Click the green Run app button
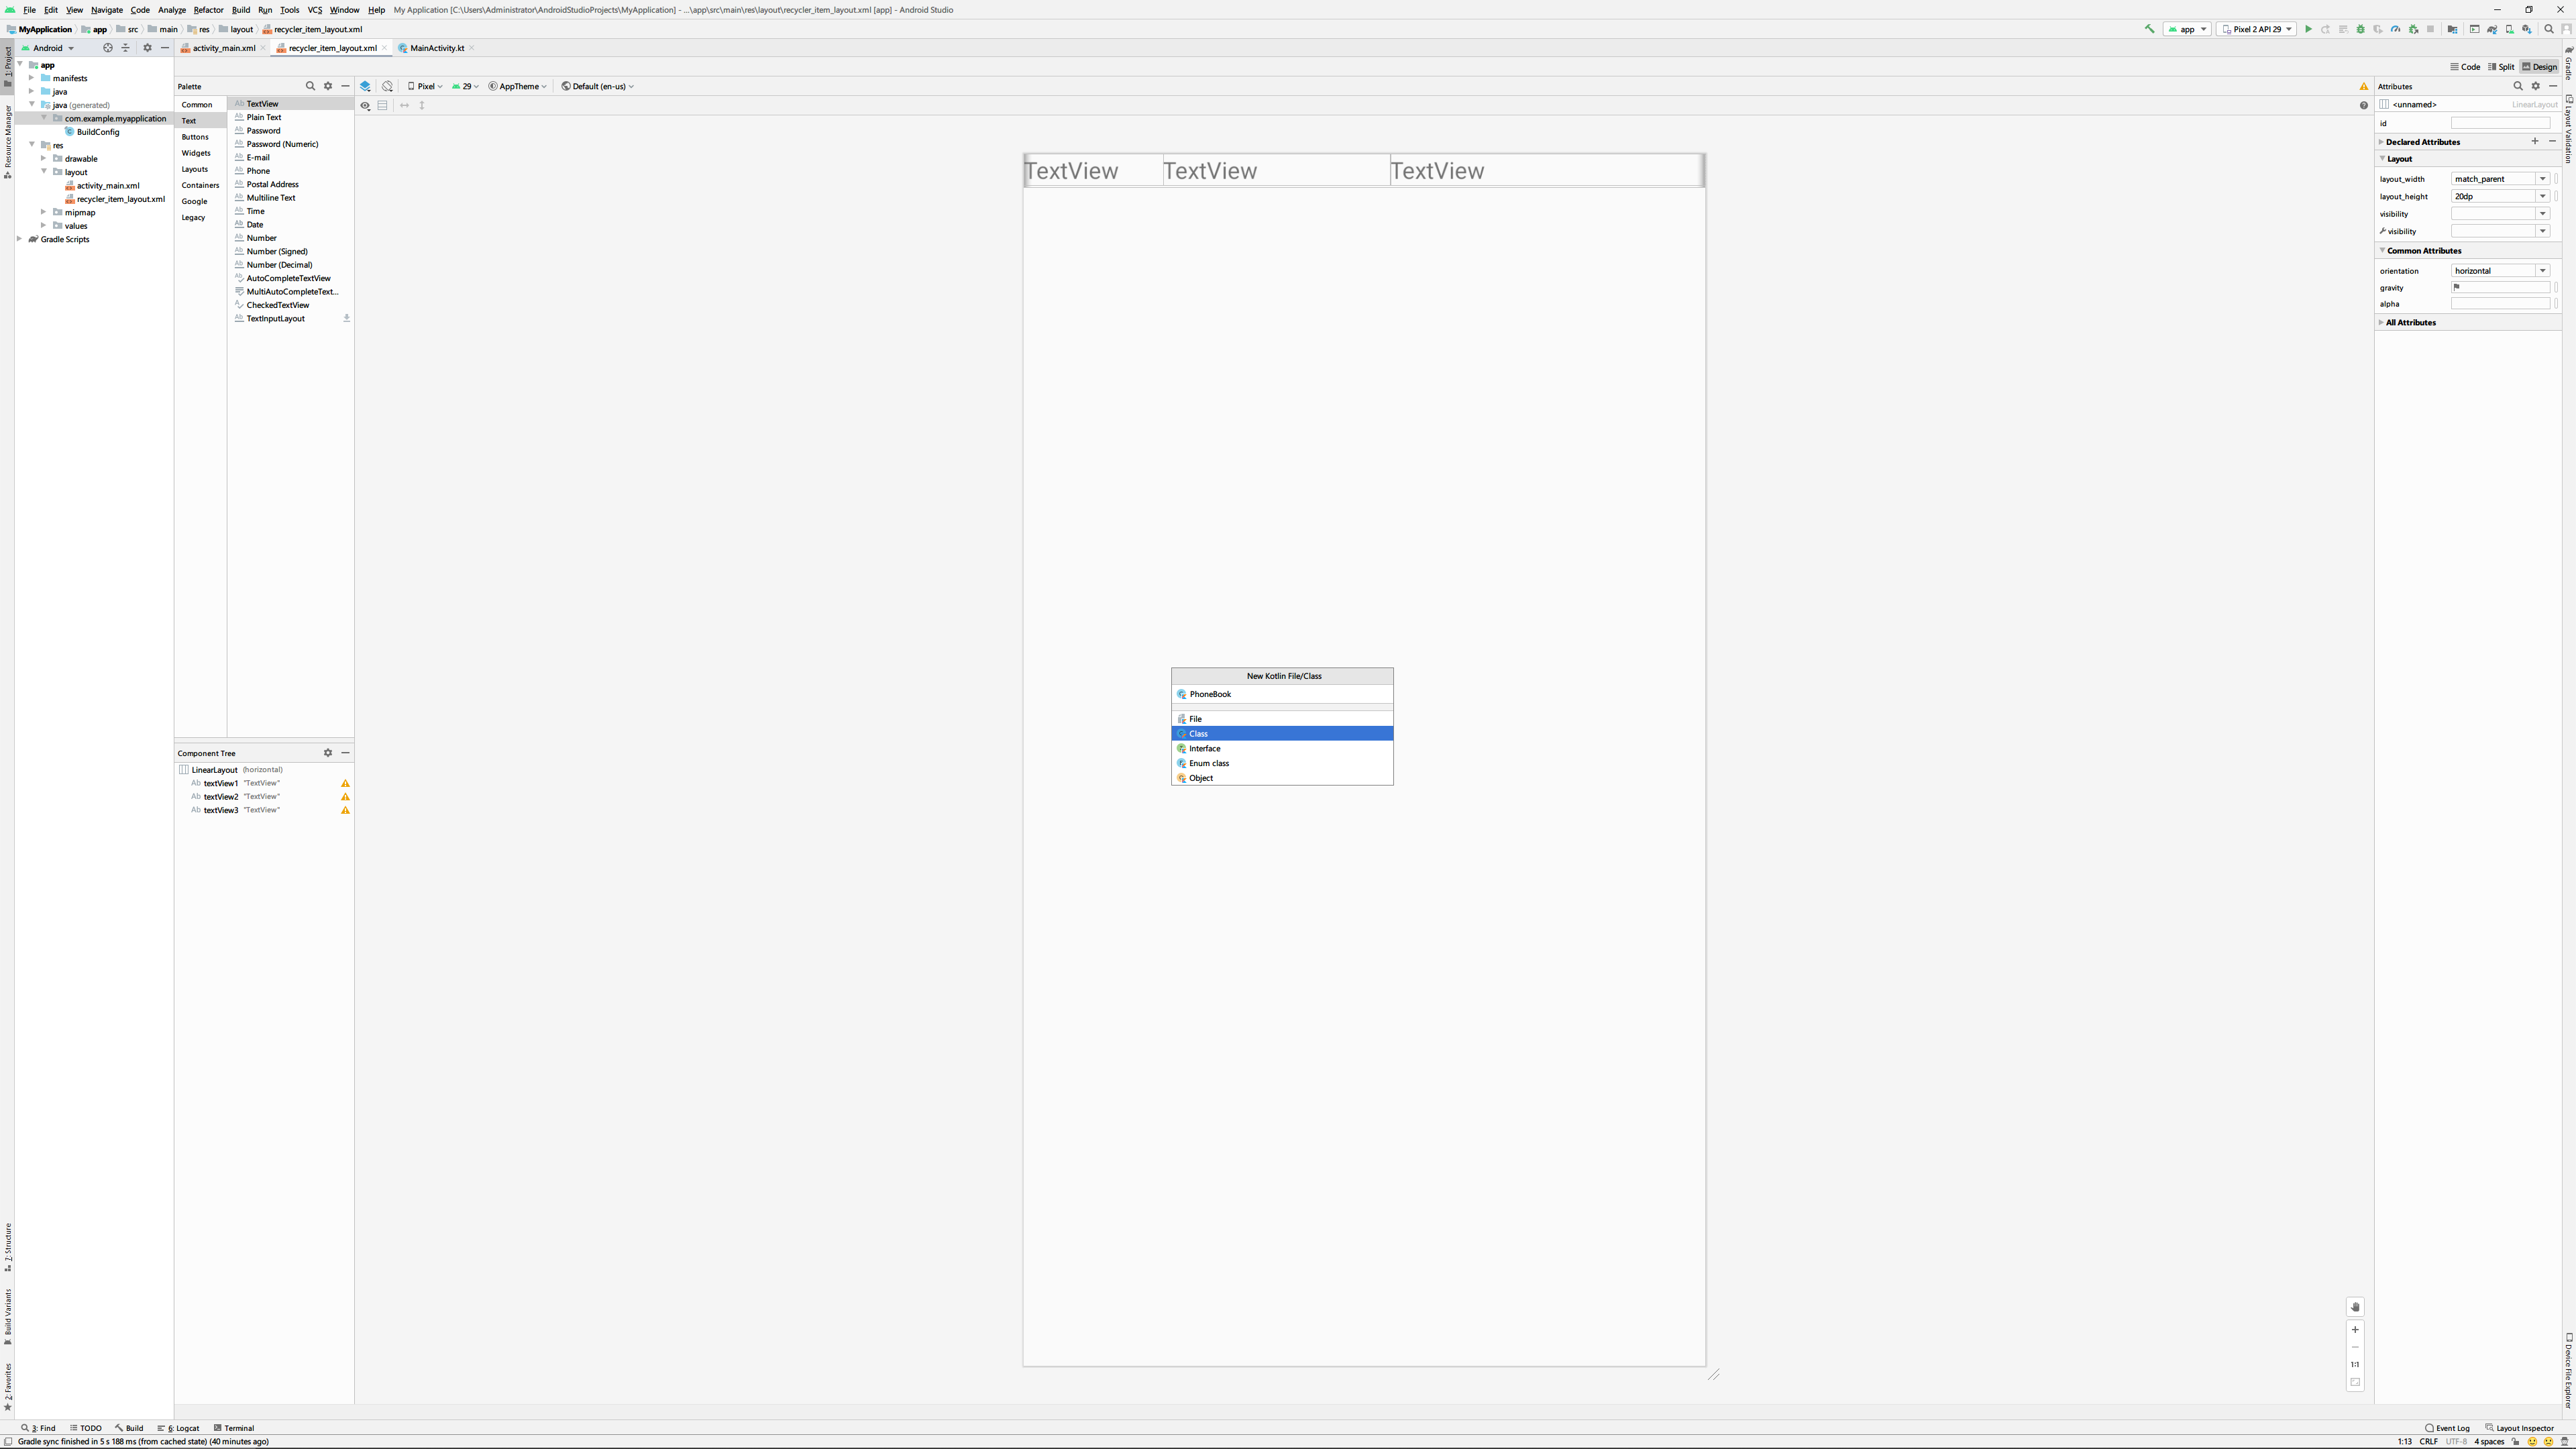The width and height of the screenshot is (2576, 1449). [x=2308, y=29]
